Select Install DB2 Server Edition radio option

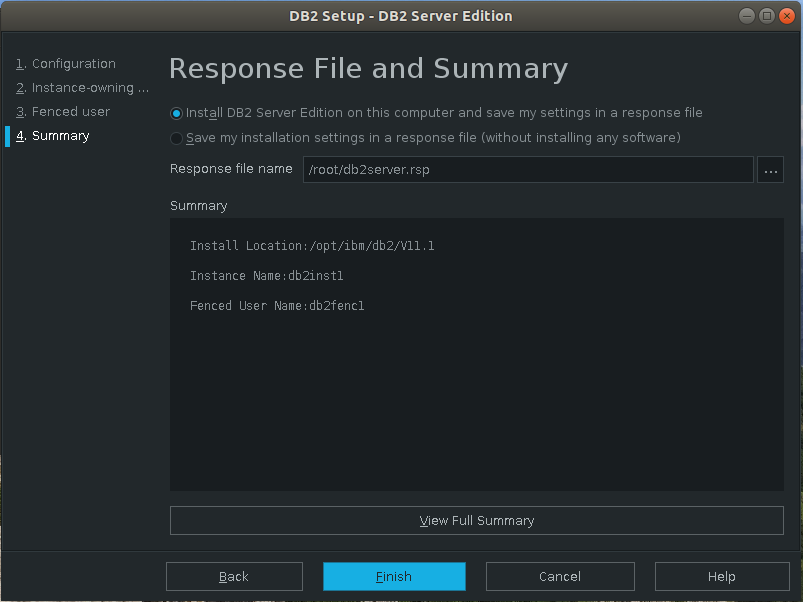(177, 114)
